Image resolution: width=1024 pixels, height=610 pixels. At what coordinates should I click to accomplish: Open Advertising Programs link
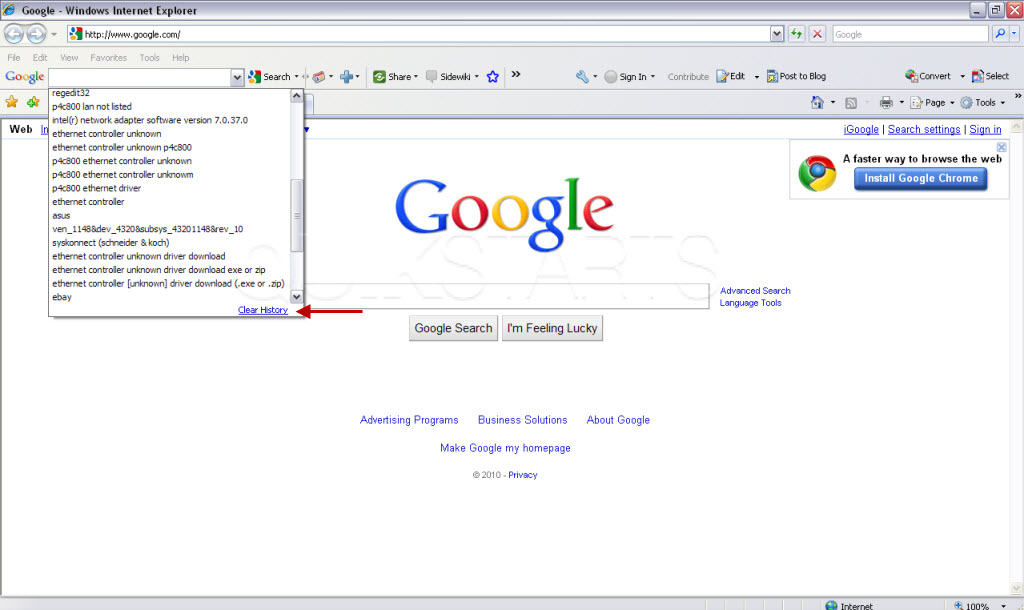[409, 420]
